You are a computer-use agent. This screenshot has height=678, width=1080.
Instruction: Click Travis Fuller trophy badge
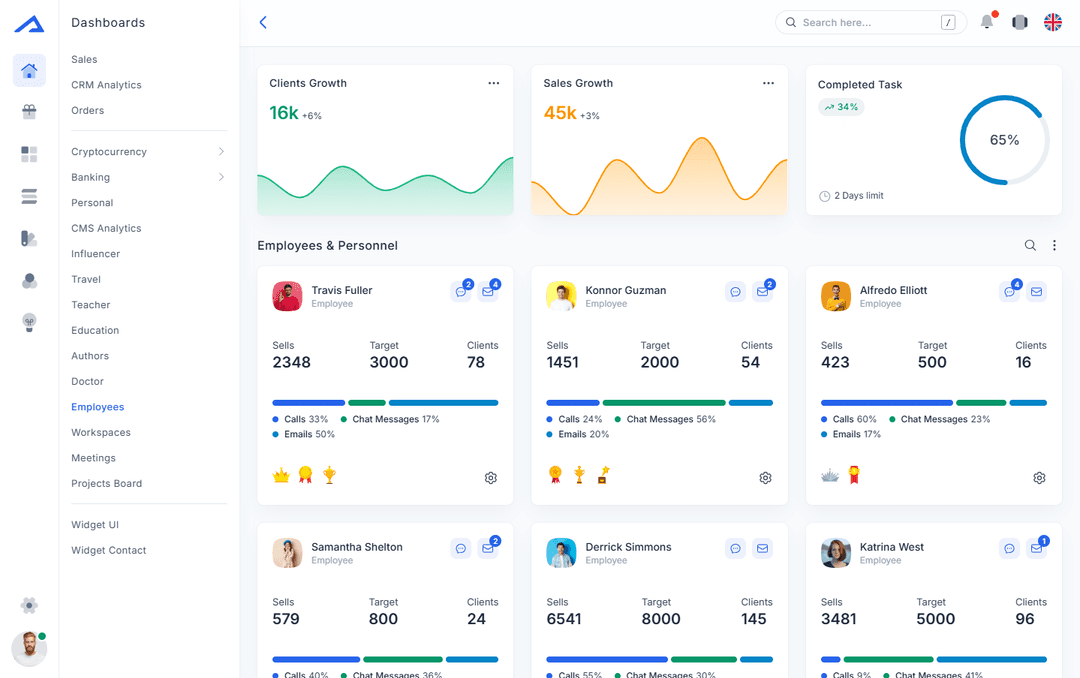click(x=329, y=475)
